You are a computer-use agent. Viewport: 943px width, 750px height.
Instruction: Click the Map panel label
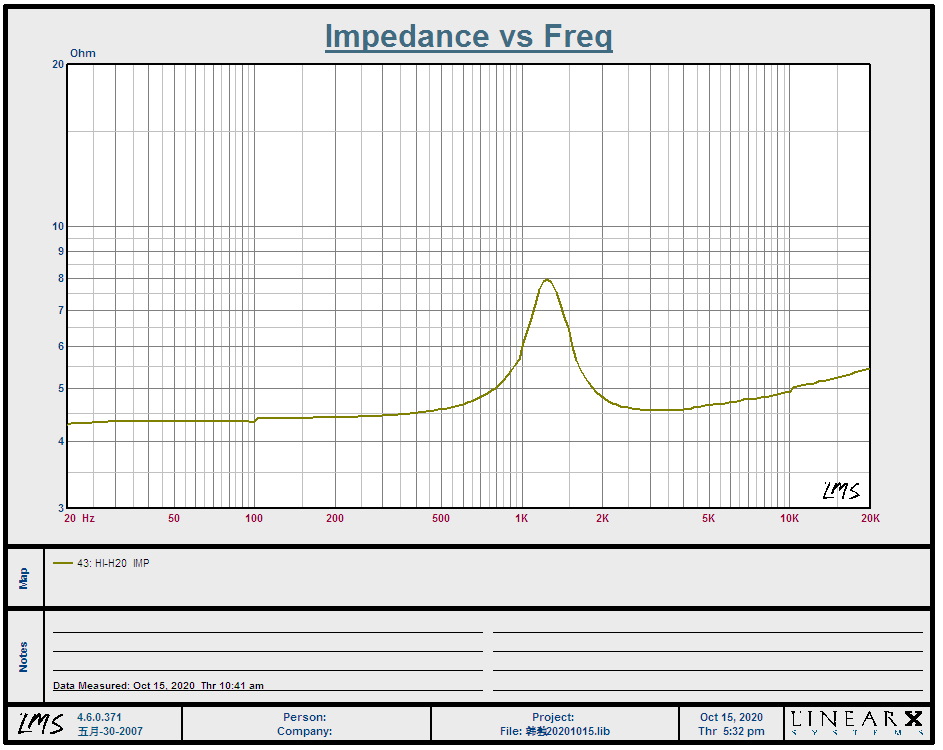coord(25,578)
